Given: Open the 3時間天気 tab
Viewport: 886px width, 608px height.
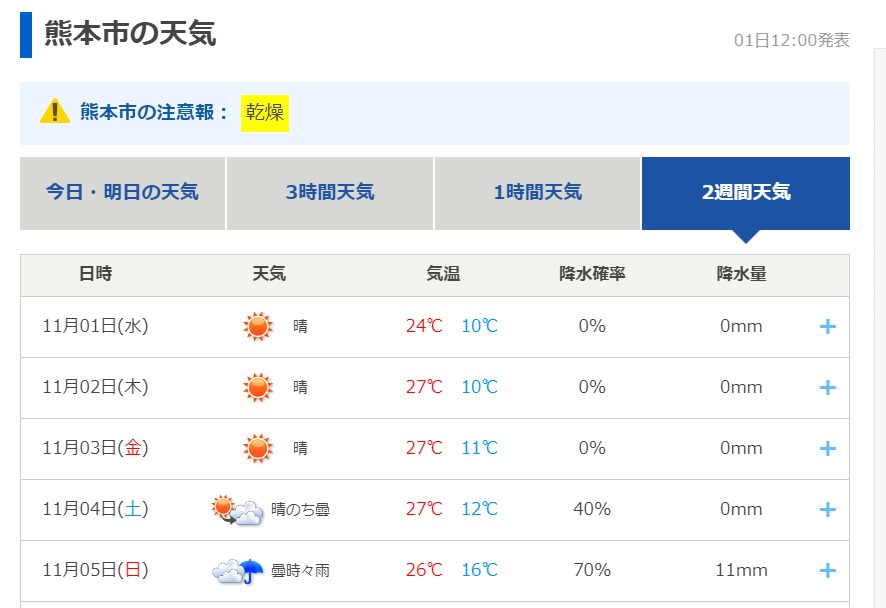Looking at the screenshot, I should (x=330, y=193).
